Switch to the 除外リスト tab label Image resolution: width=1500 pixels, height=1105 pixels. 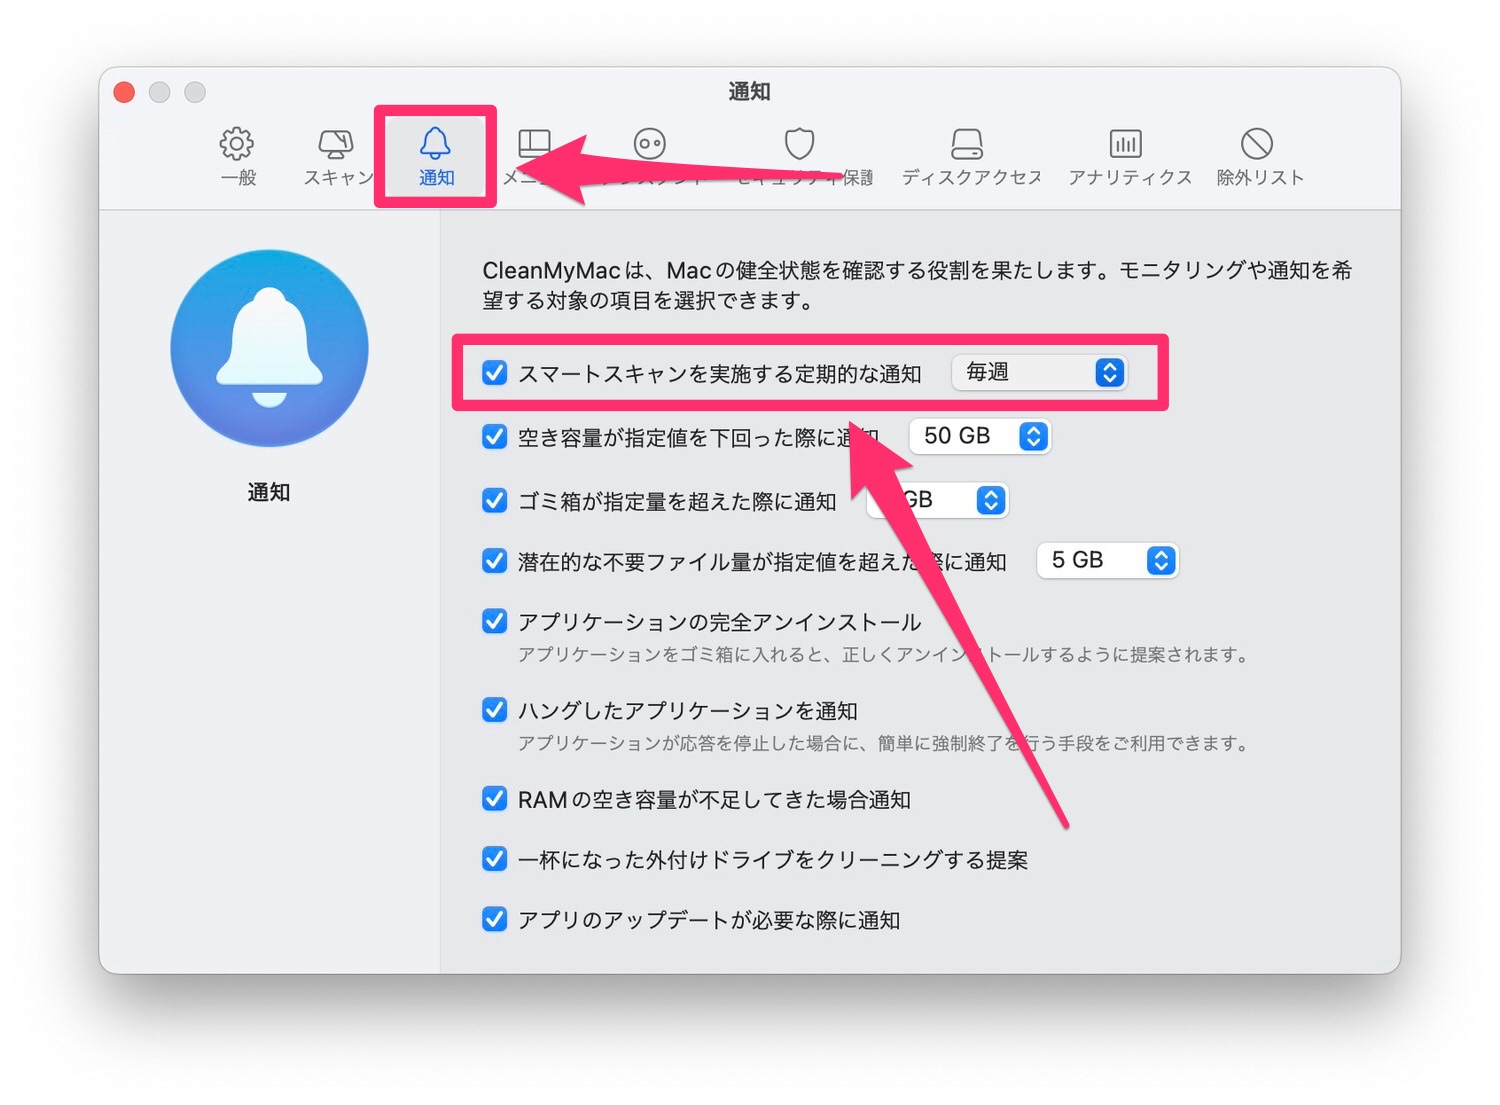click(x=1260, y=178)
